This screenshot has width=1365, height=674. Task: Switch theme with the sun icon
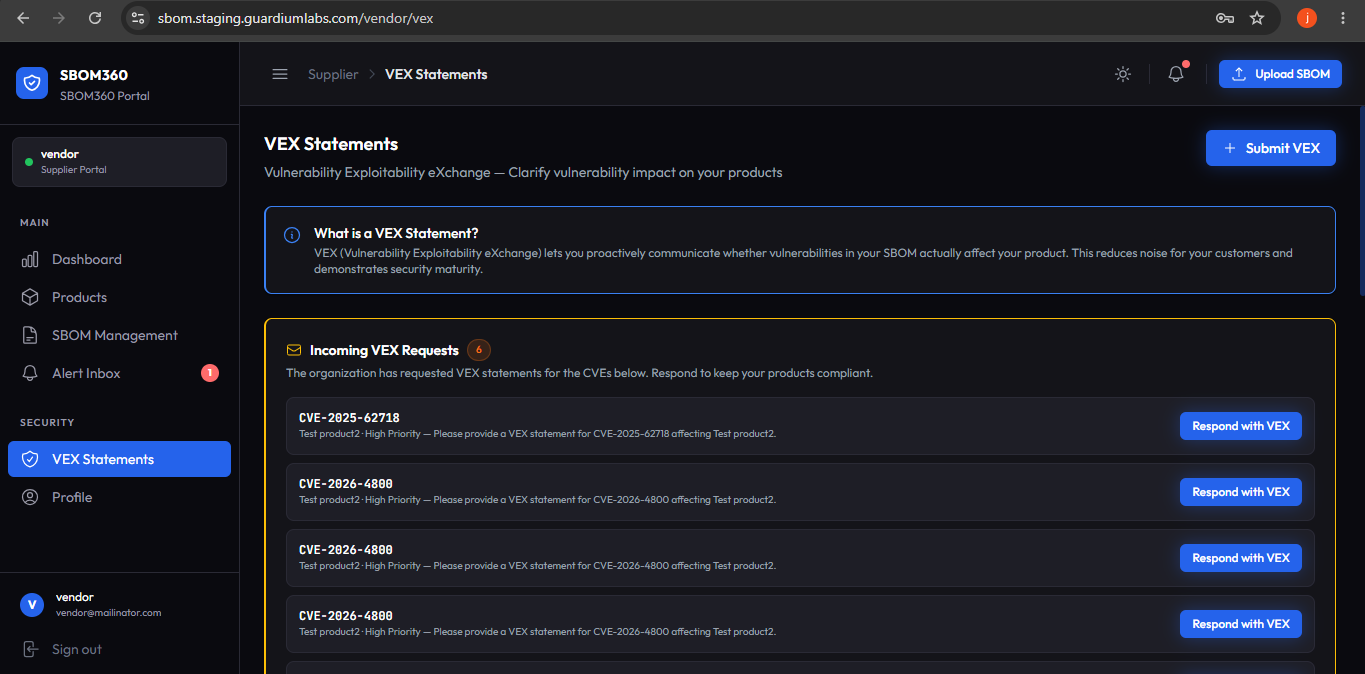pos(1123,74)
